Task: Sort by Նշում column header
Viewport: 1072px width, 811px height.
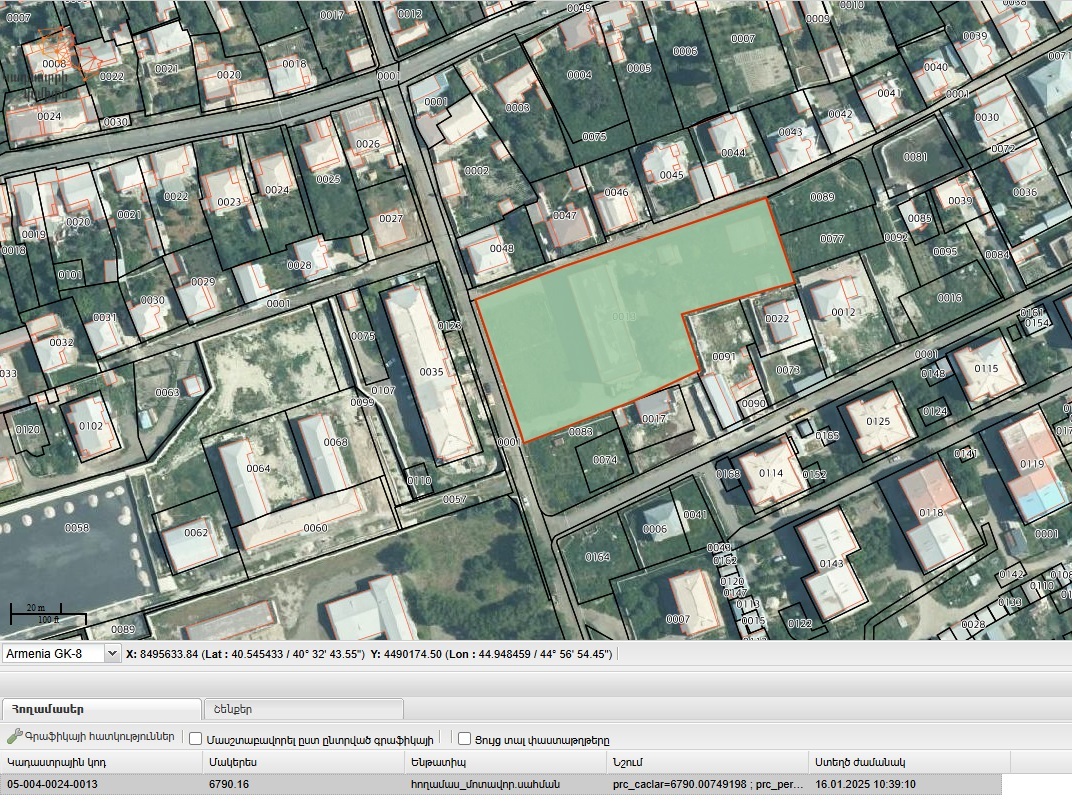Action: pos(706,762)
